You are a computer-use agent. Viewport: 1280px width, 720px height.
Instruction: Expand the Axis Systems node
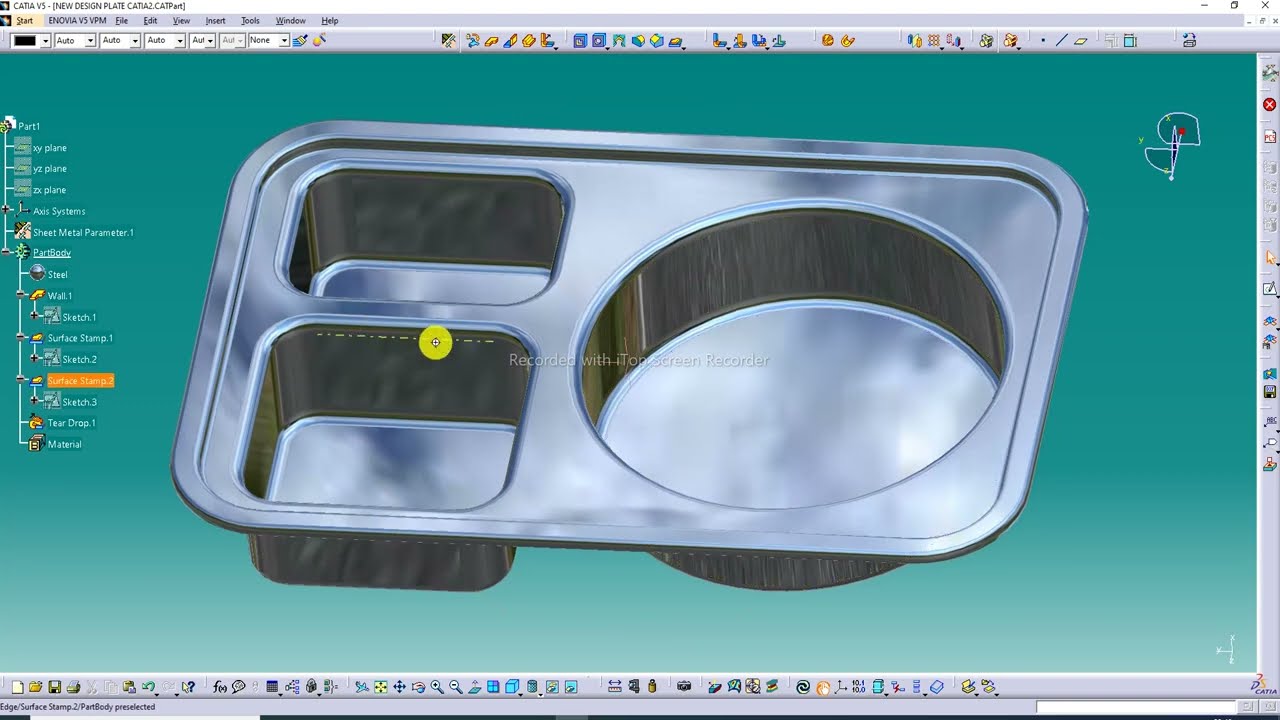(x=7, y=211)
